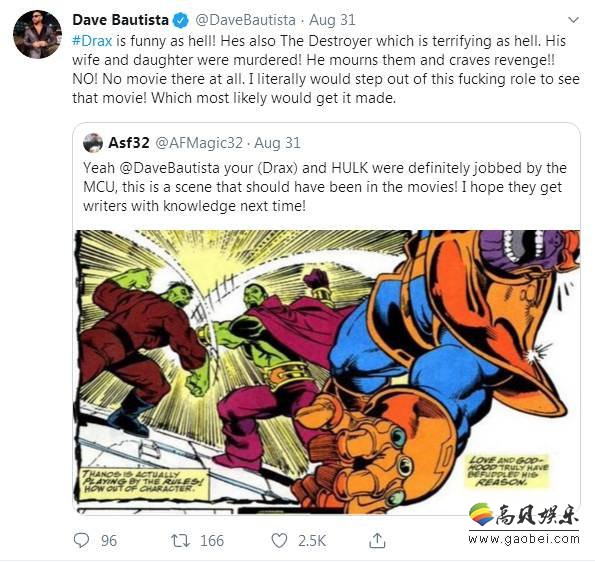Click the blue verified badge
Screen dimensions: 595x562
coord(181,20)
